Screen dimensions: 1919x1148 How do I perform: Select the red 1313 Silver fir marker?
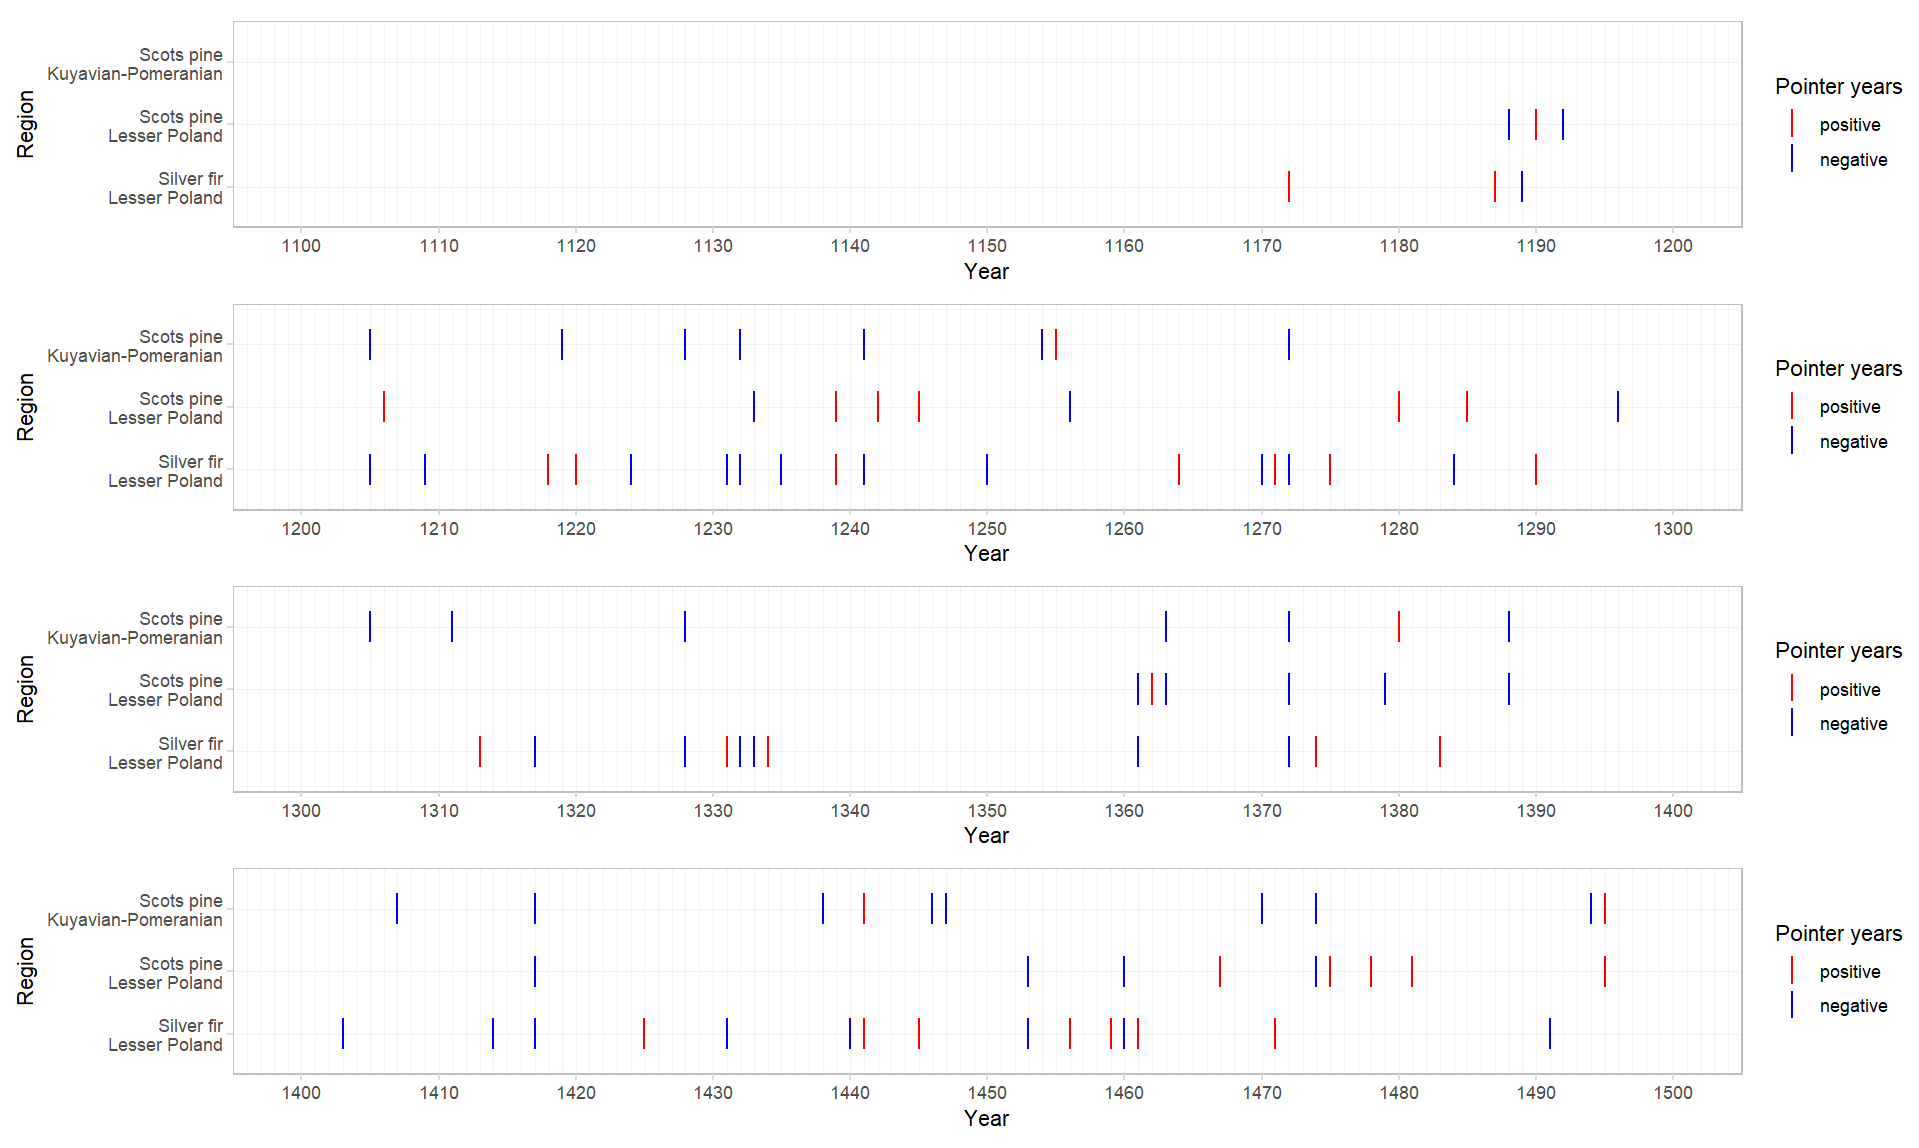pyautogui.click(x=480, y=751)
